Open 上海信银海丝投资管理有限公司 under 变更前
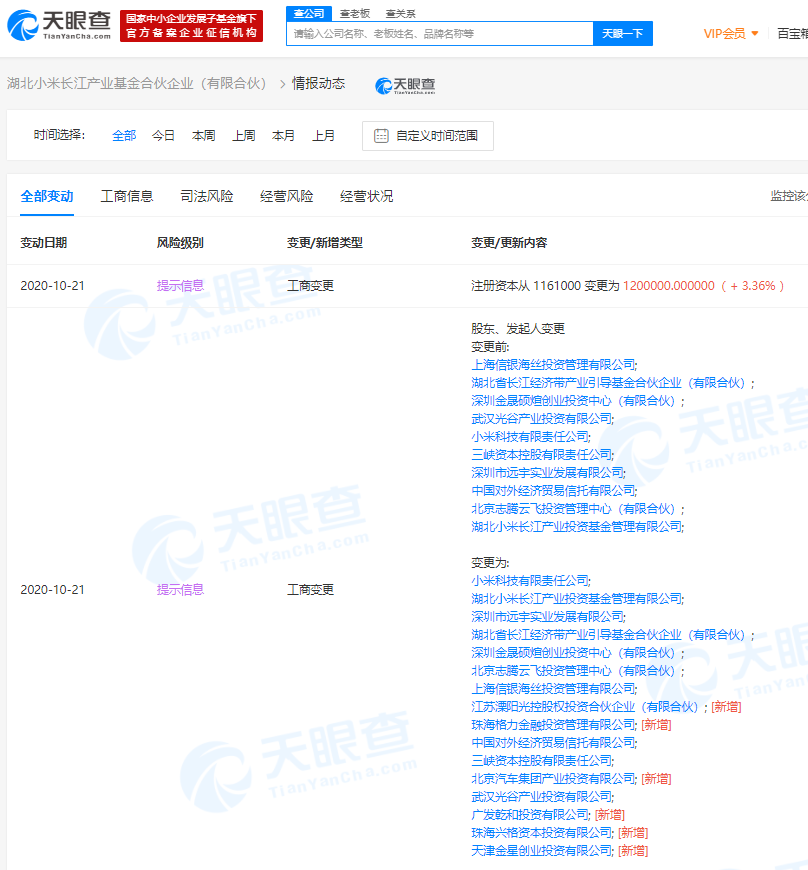Screen dimensions: 808x870 pos(553,365)
